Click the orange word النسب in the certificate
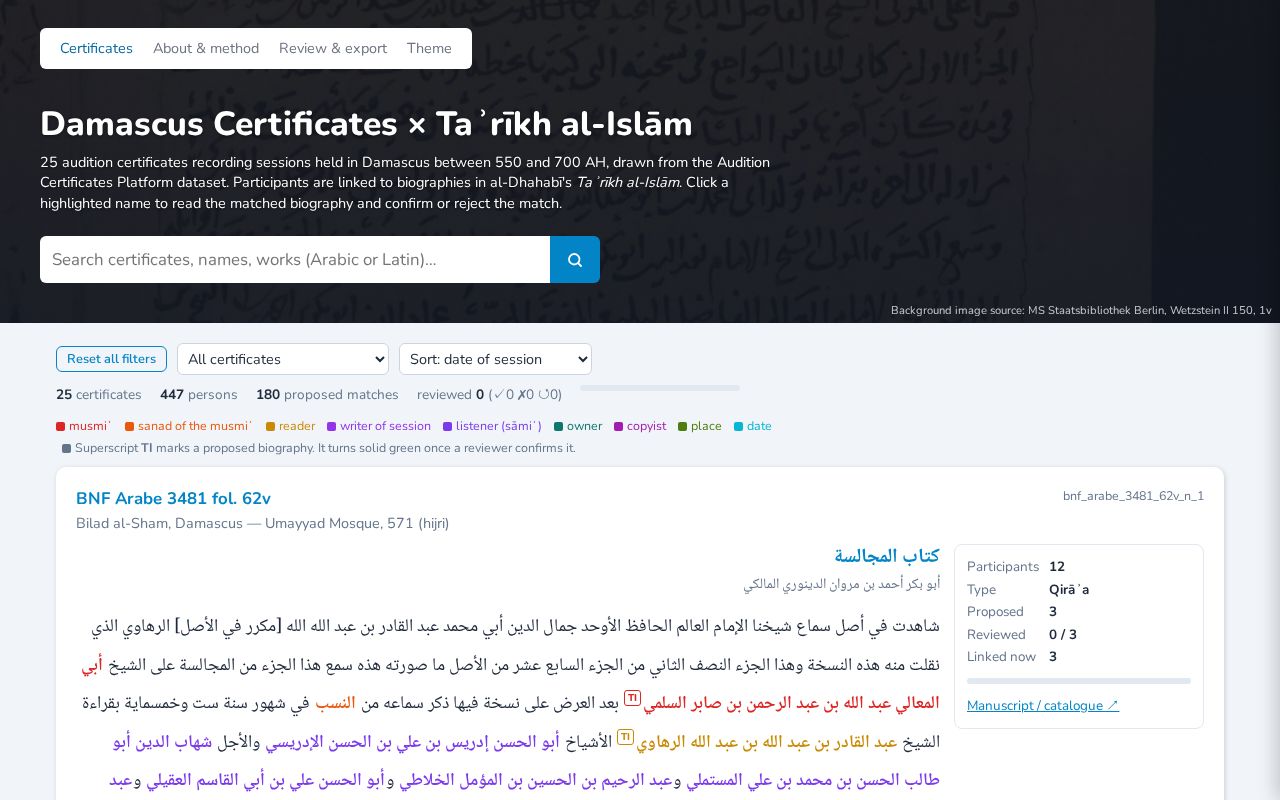The image size is (1280, 800). (335, 703)
